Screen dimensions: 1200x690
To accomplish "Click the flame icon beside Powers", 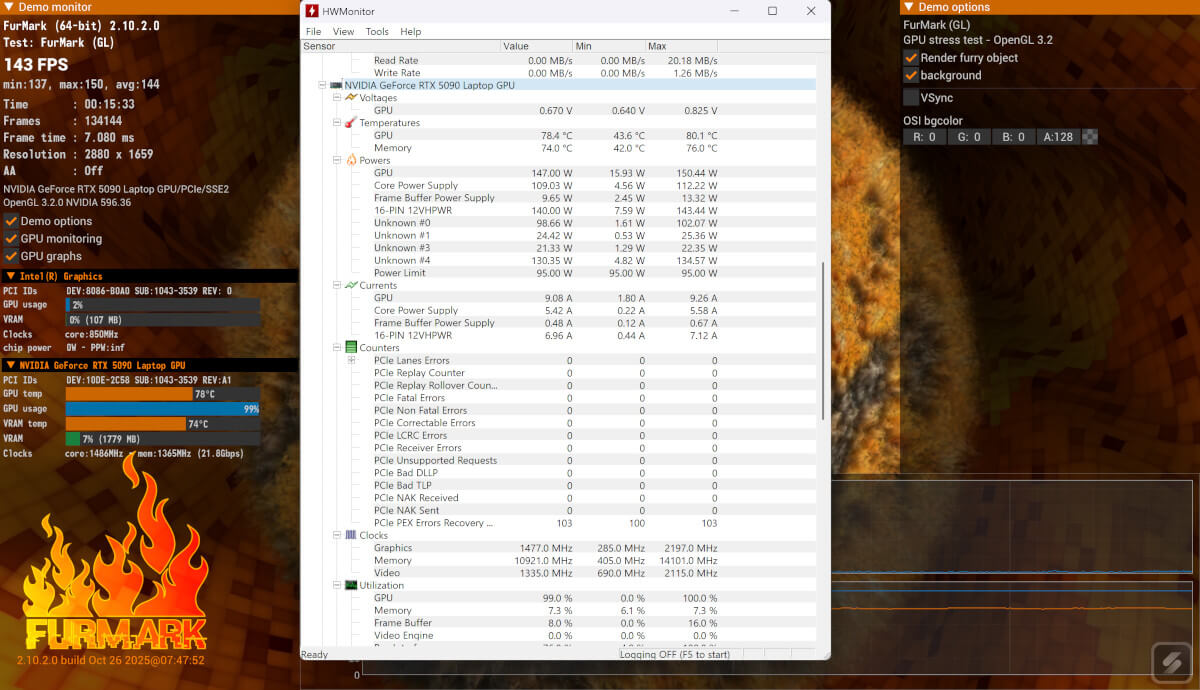I will click(x=351, y=160).
